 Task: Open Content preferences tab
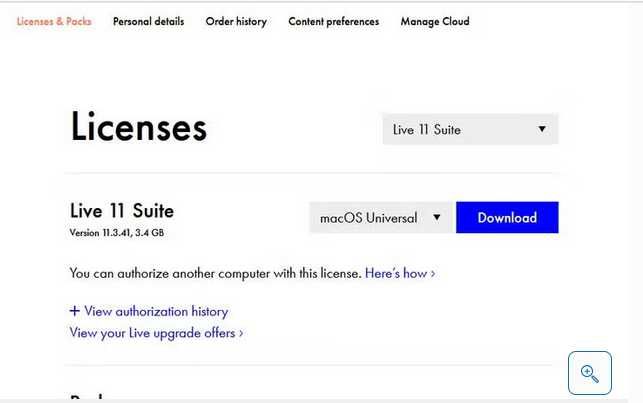coord(334,21)
